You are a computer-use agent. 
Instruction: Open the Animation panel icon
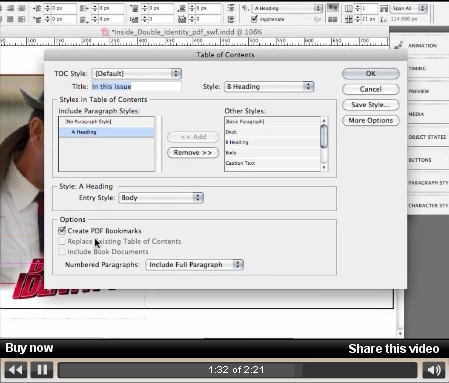pos(398,46)
